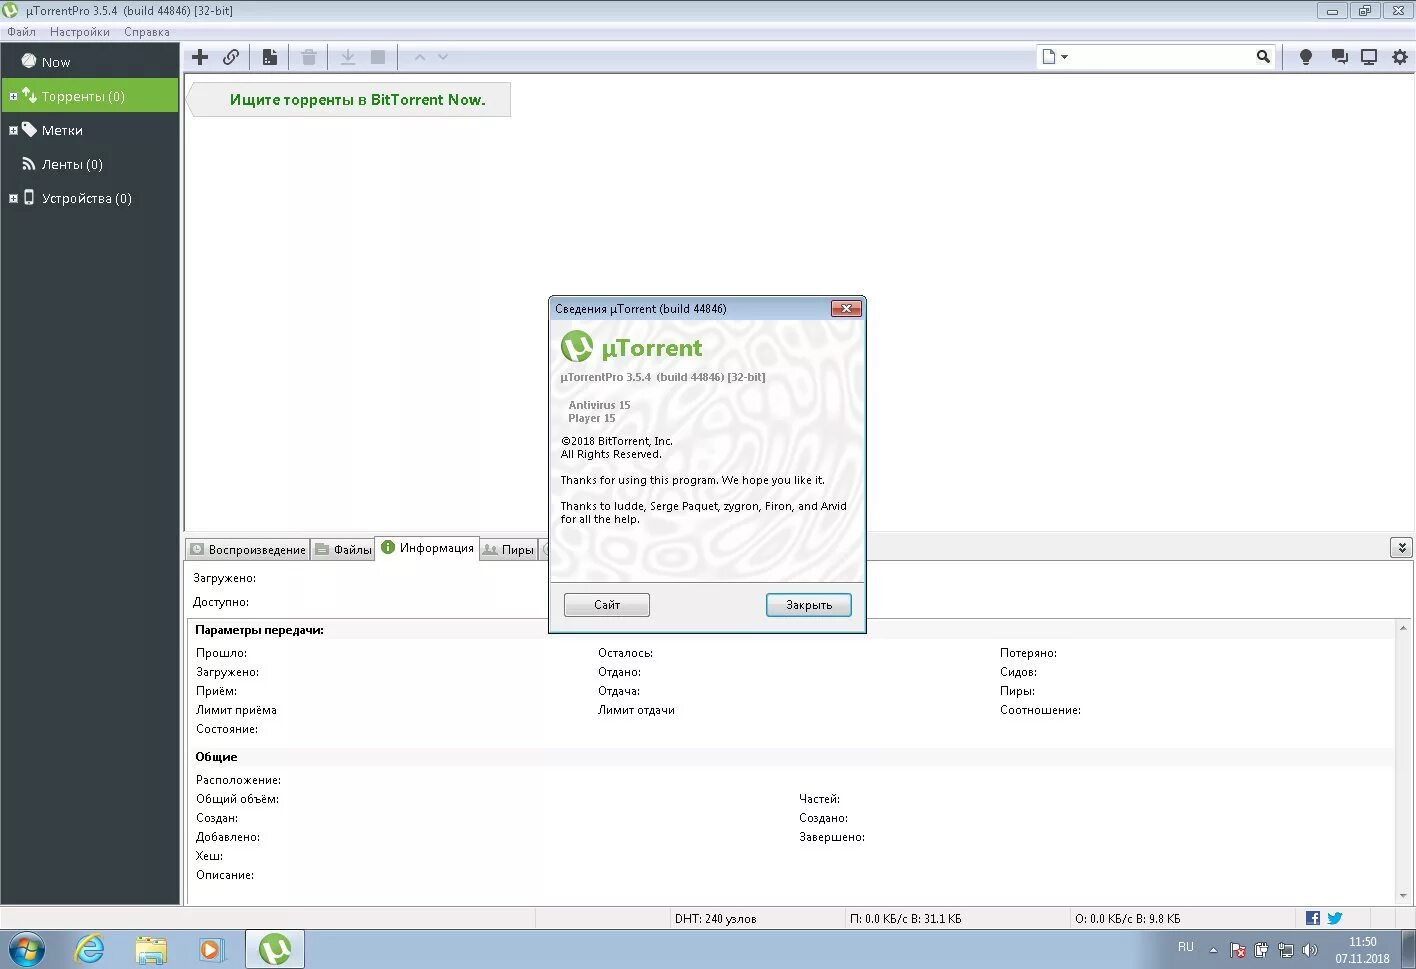
Task: Click the RU language indicator
Action: [1185, 947]
